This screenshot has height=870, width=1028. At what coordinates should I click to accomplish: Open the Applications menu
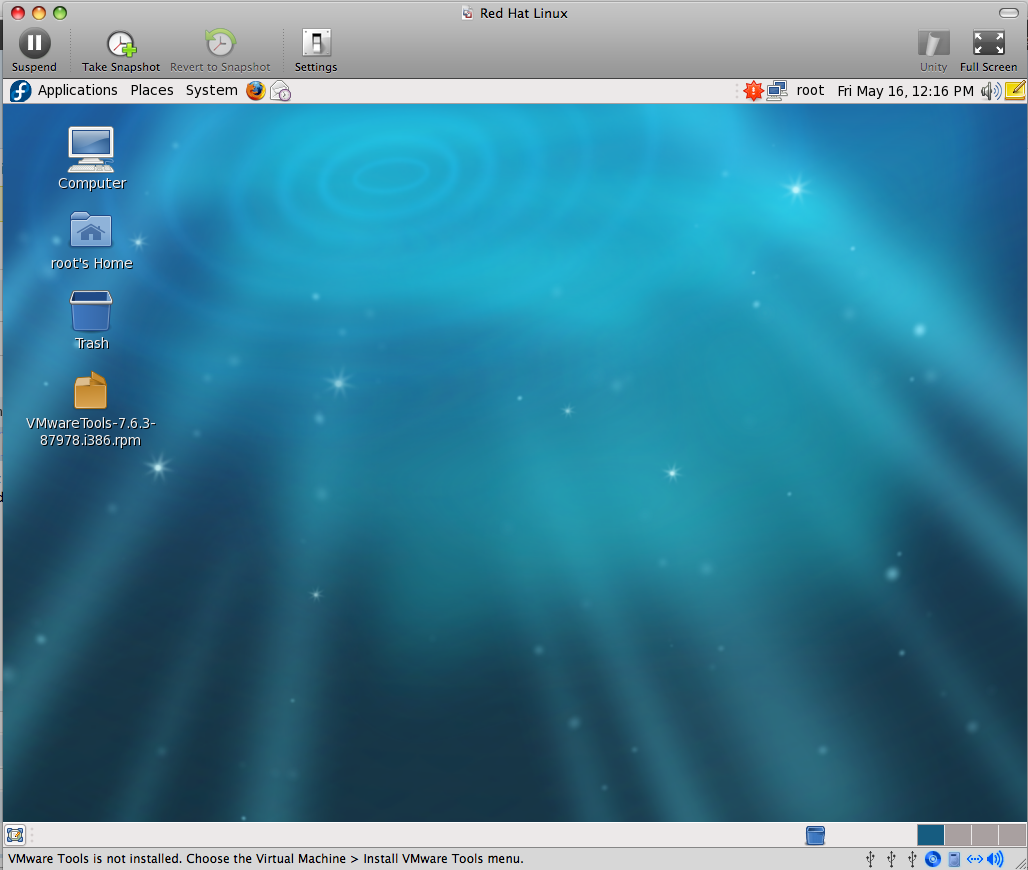(77, 90)
